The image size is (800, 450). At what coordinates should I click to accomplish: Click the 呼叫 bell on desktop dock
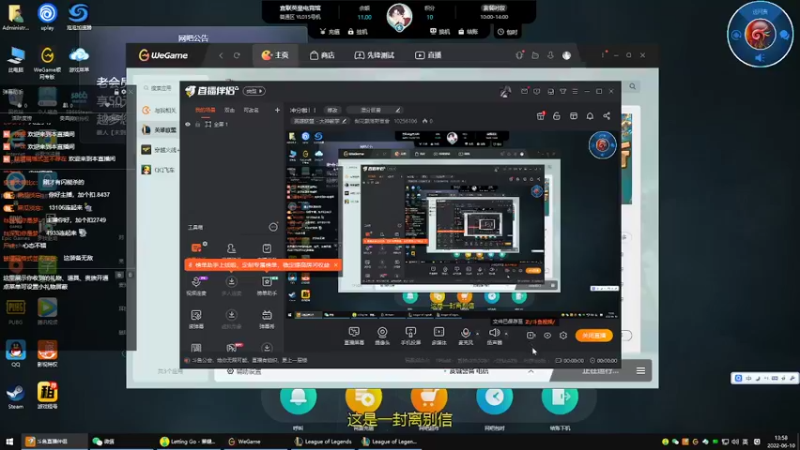point(298,398)
